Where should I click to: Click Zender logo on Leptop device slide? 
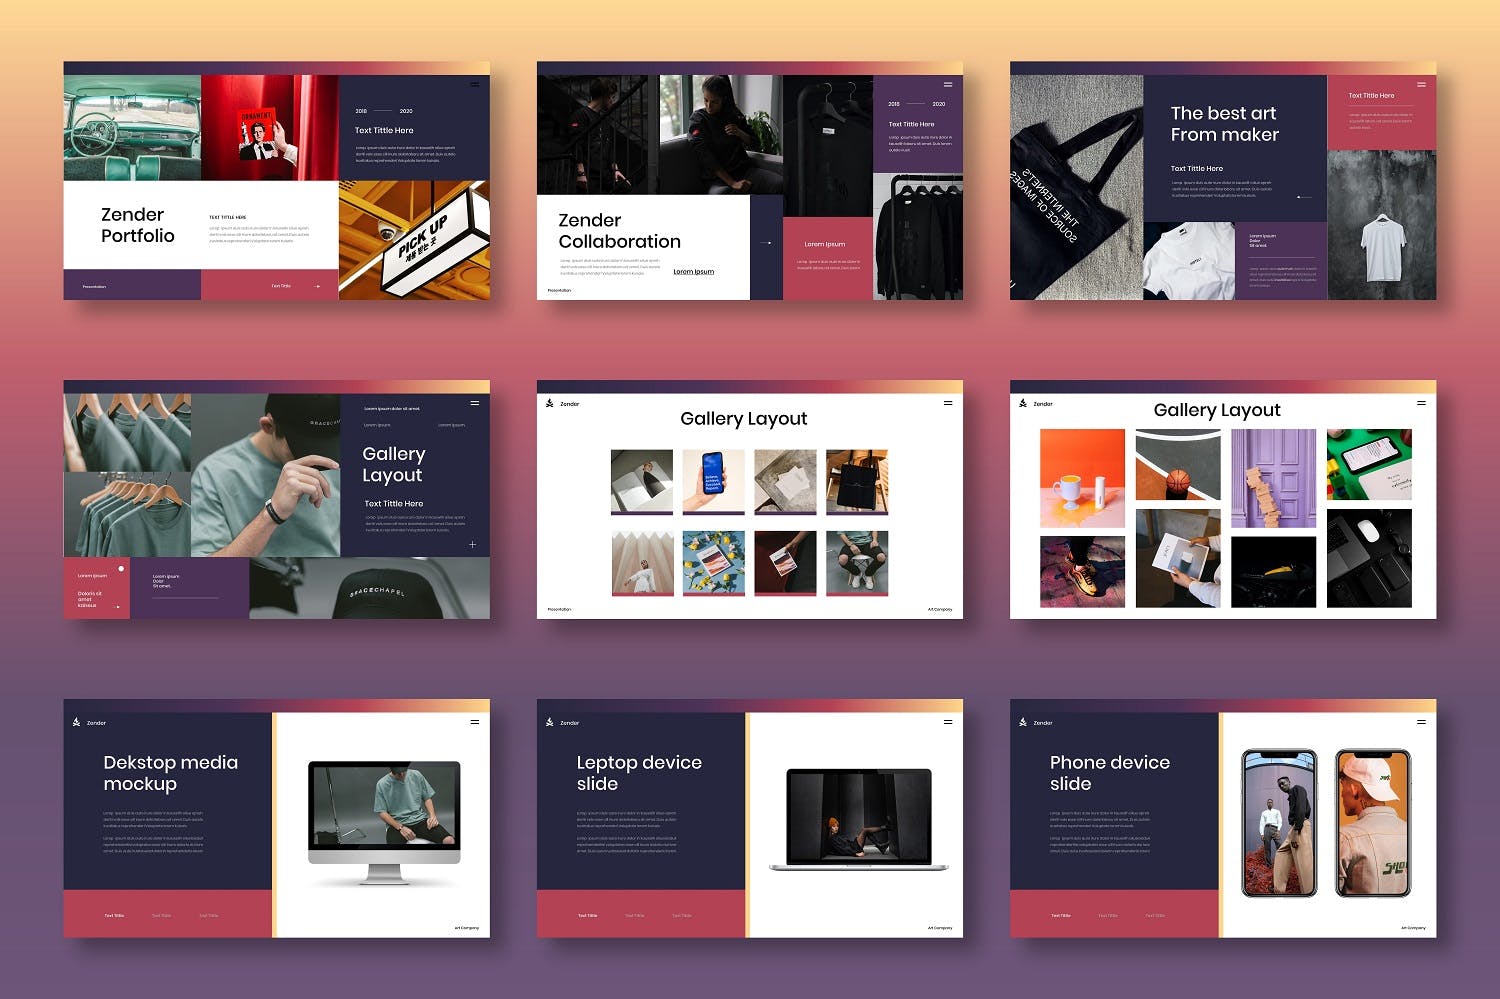(550, 722)
